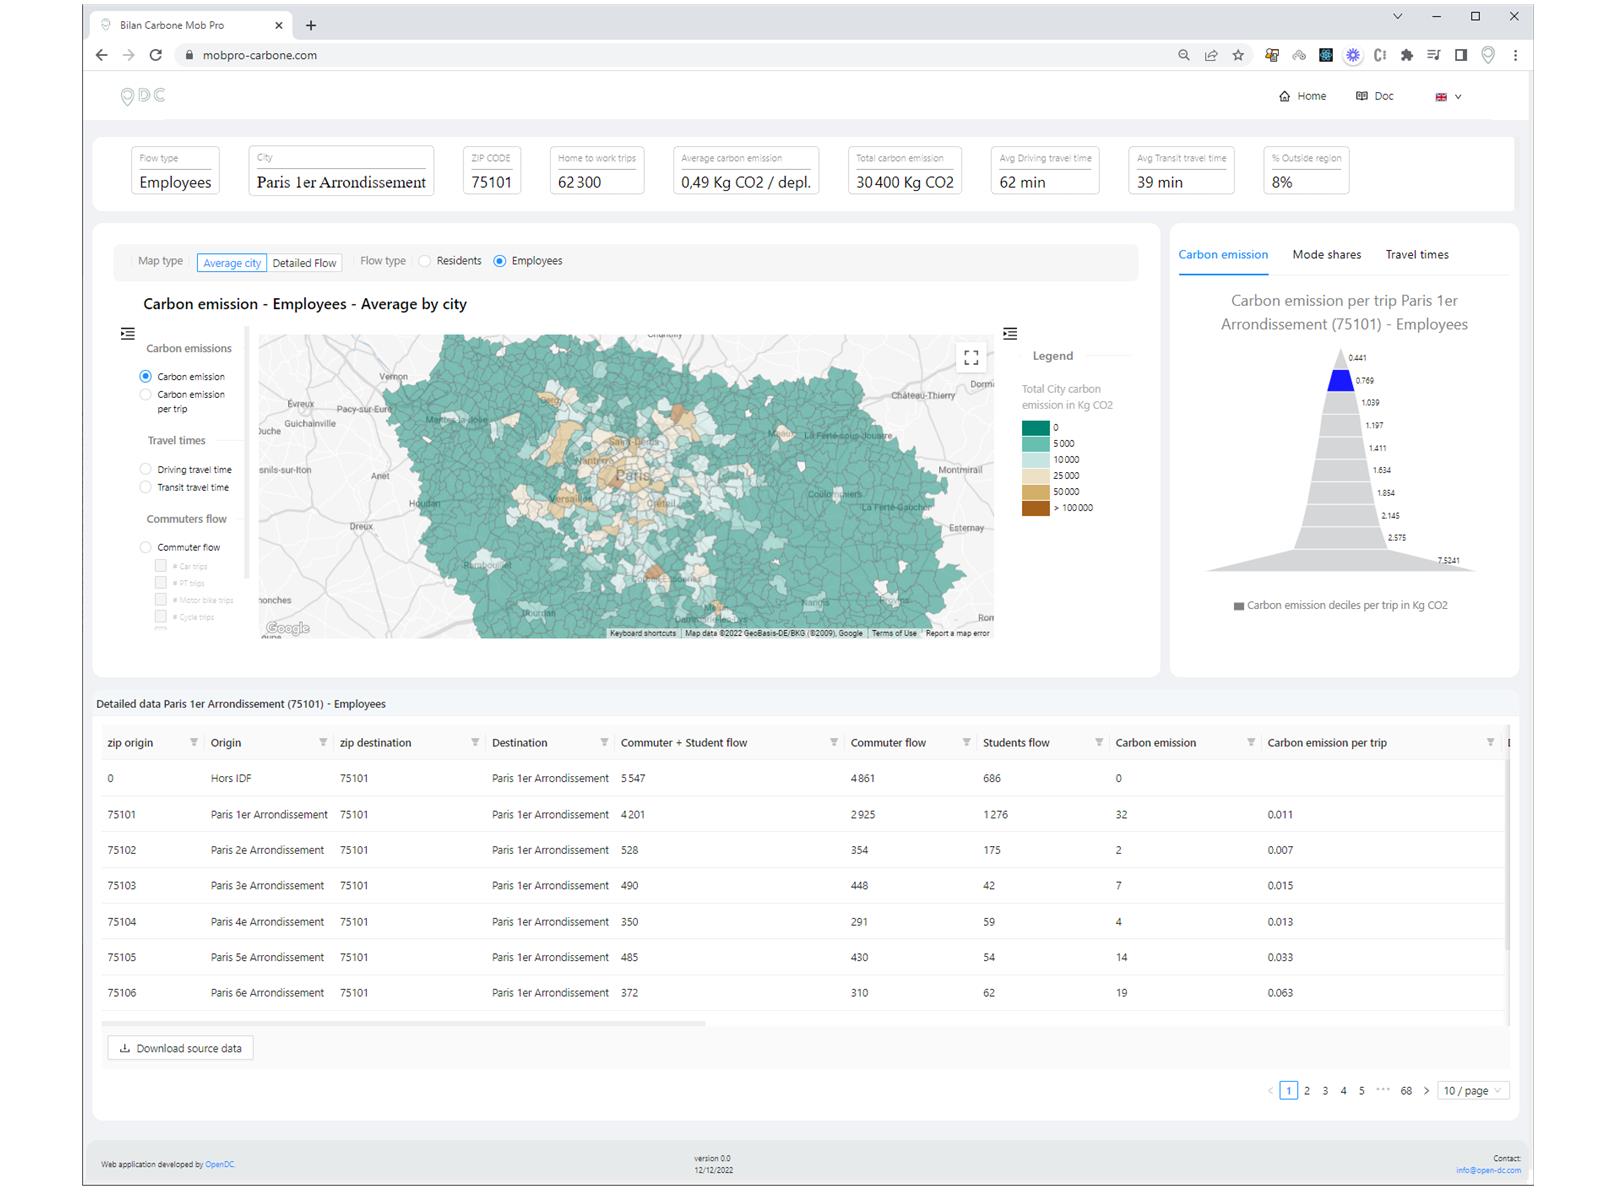Open Chrome three-dot menu
1616x1195 pixels.
[x=1515, y=55]
